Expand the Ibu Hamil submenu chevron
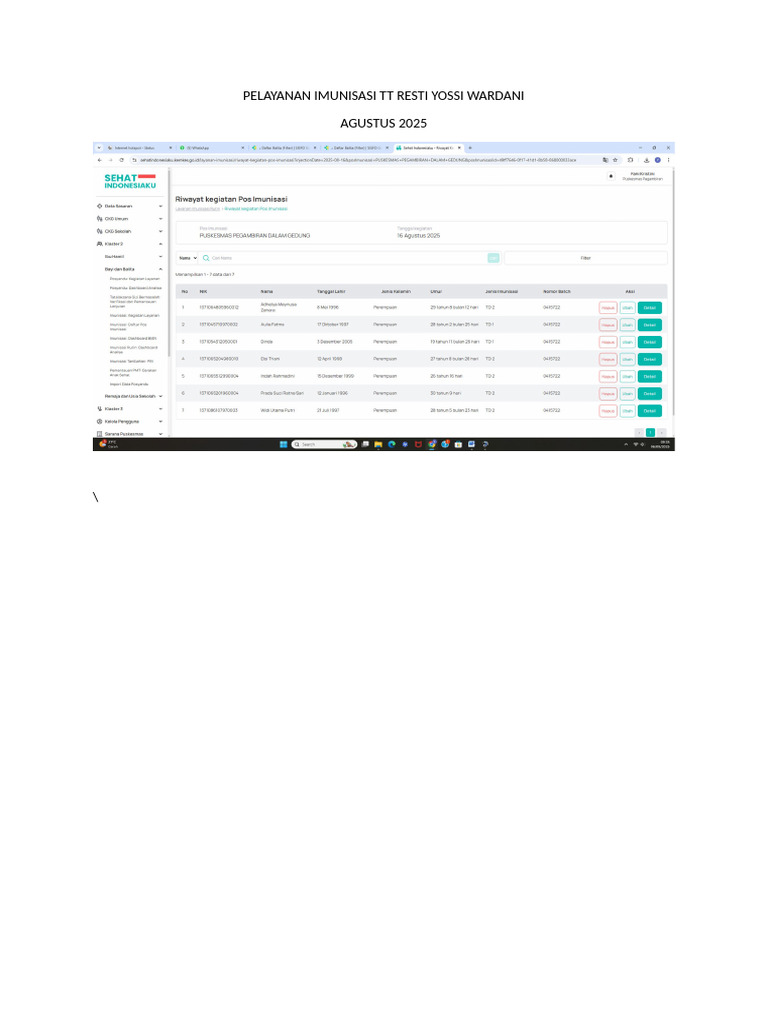Screen dimensions: 768x1024 pos(161,257)
